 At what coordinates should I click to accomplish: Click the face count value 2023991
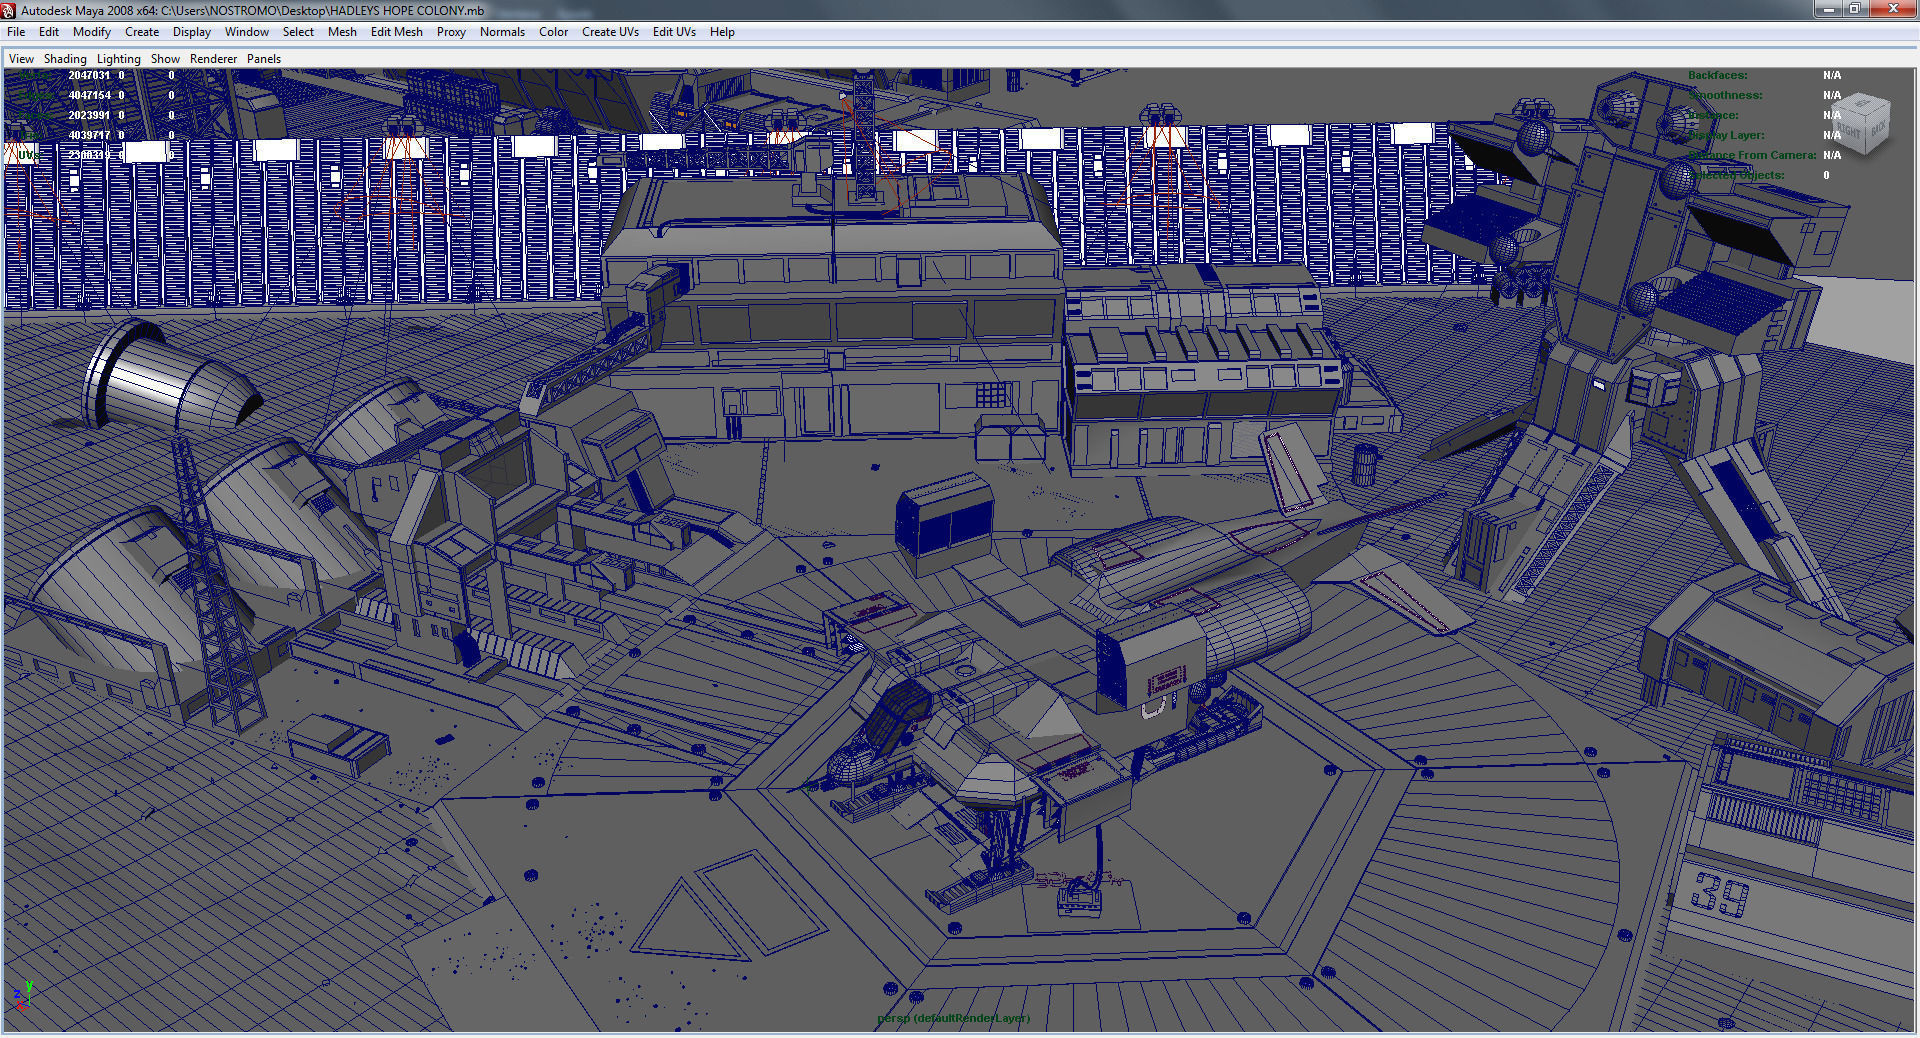point(89,115)
